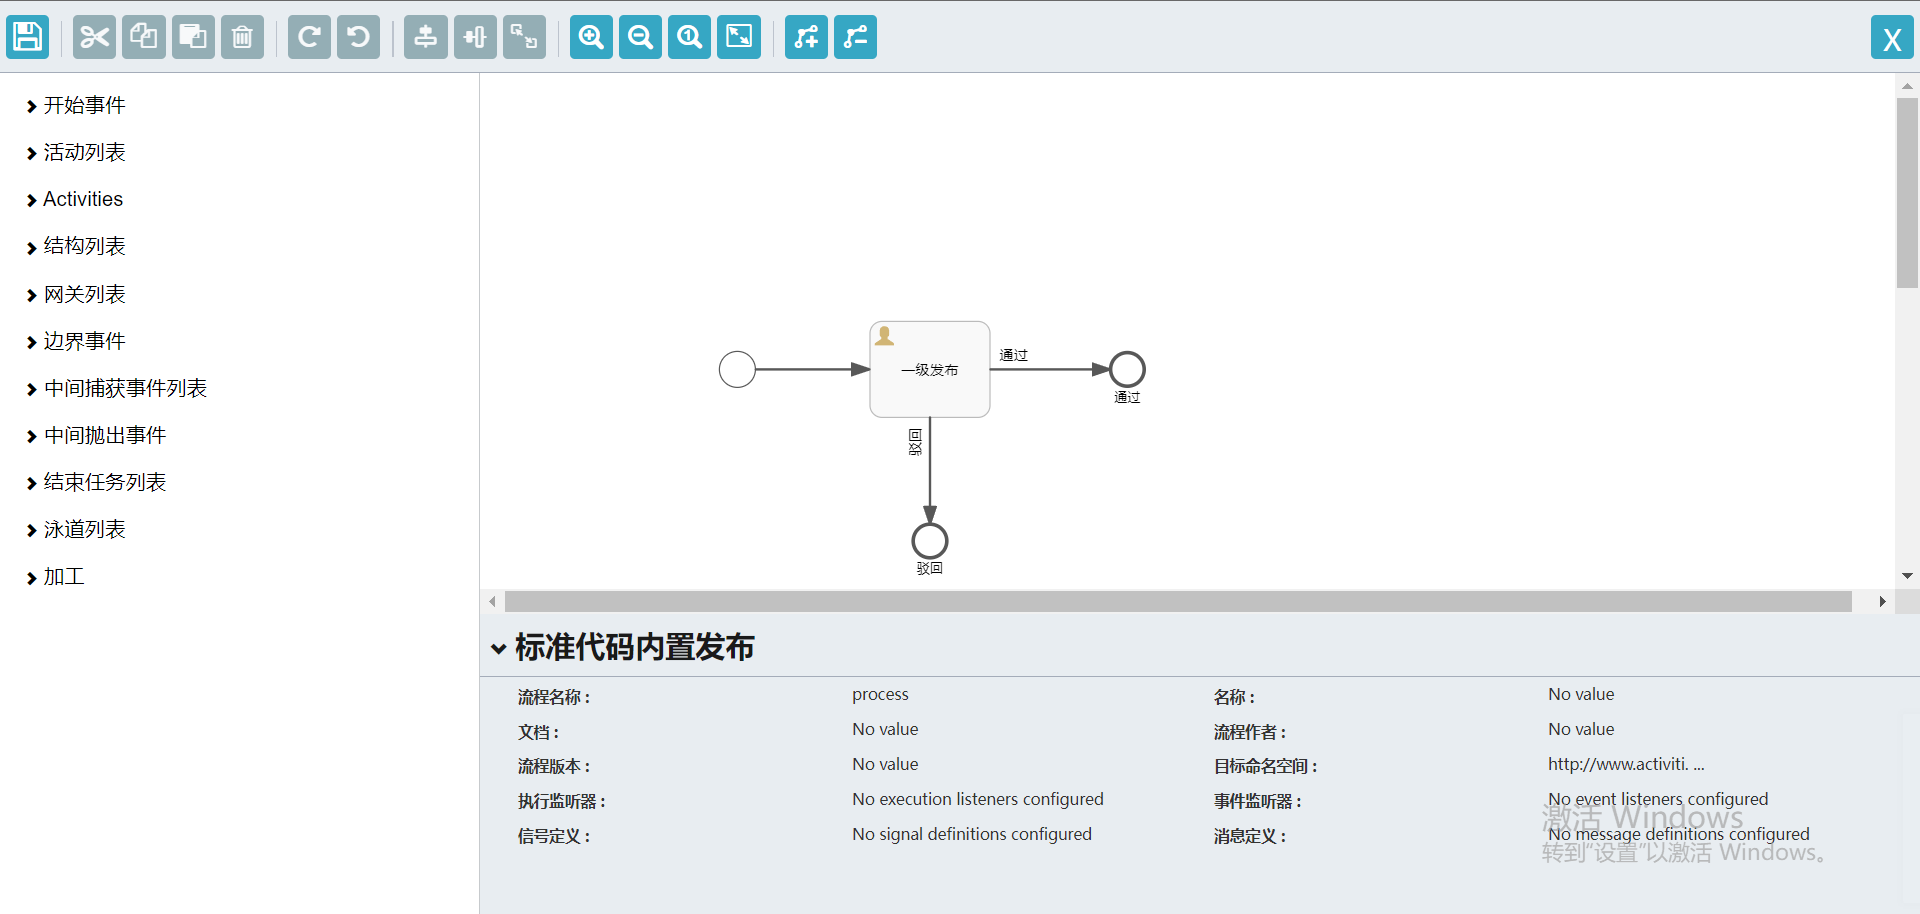
Task: Expand the 活动列表 palette group
Action: pyautogui.click(x=76, y=152)
